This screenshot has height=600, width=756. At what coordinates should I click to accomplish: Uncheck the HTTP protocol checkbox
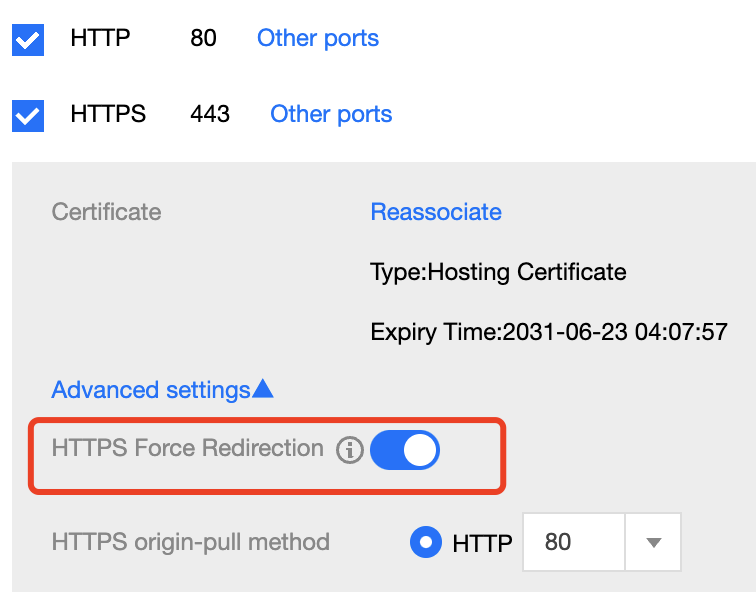[x=28, y=40]
